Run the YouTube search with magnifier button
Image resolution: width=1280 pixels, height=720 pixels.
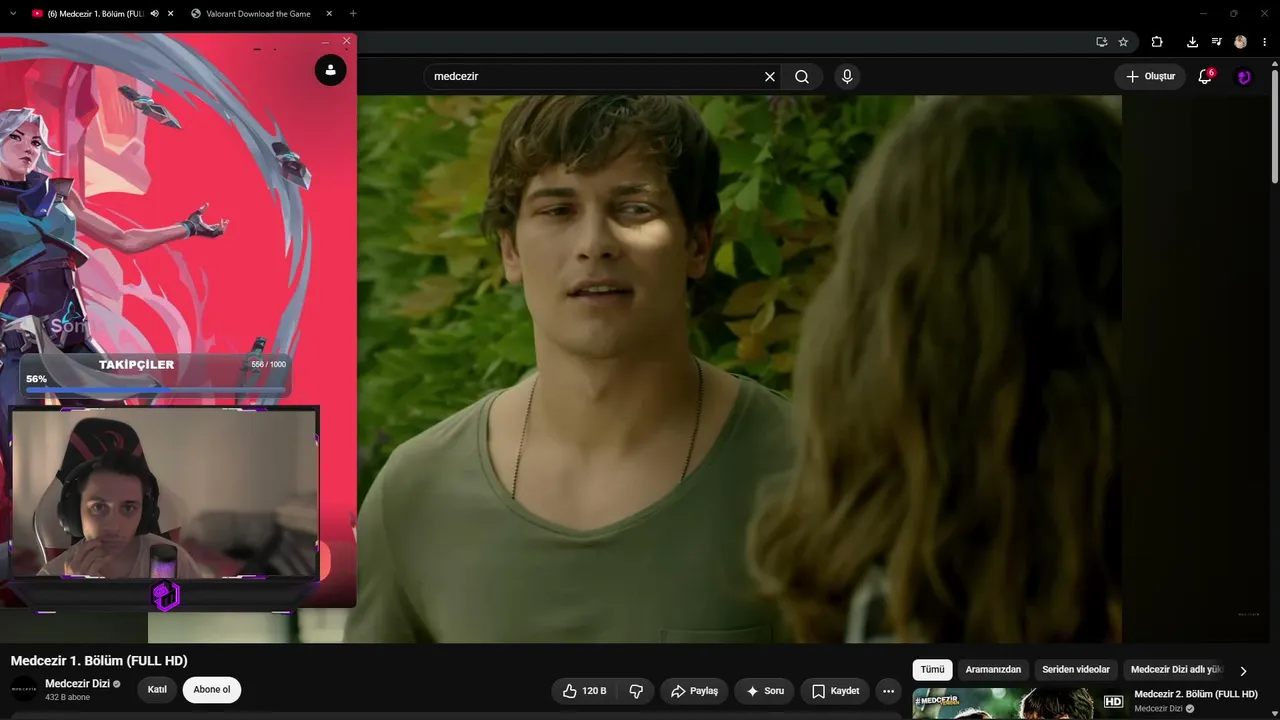(802, 77)
